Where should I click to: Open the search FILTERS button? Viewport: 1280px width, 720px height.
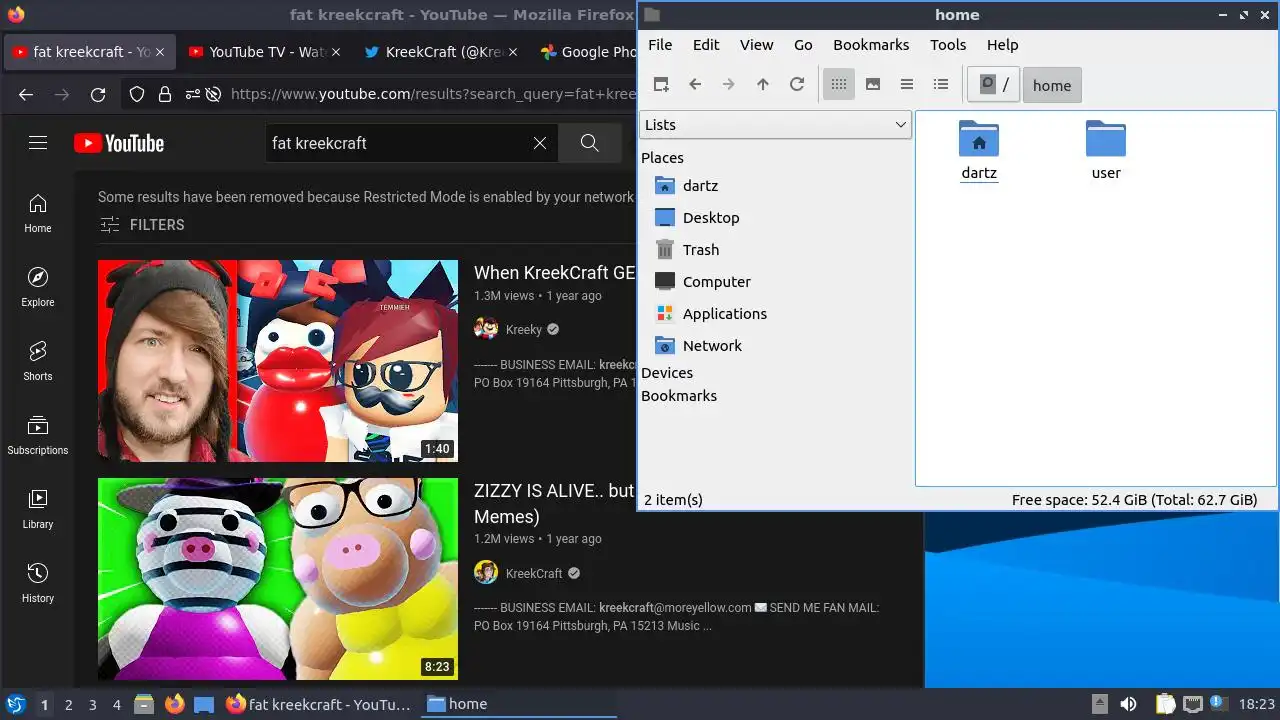click(142, 225)
